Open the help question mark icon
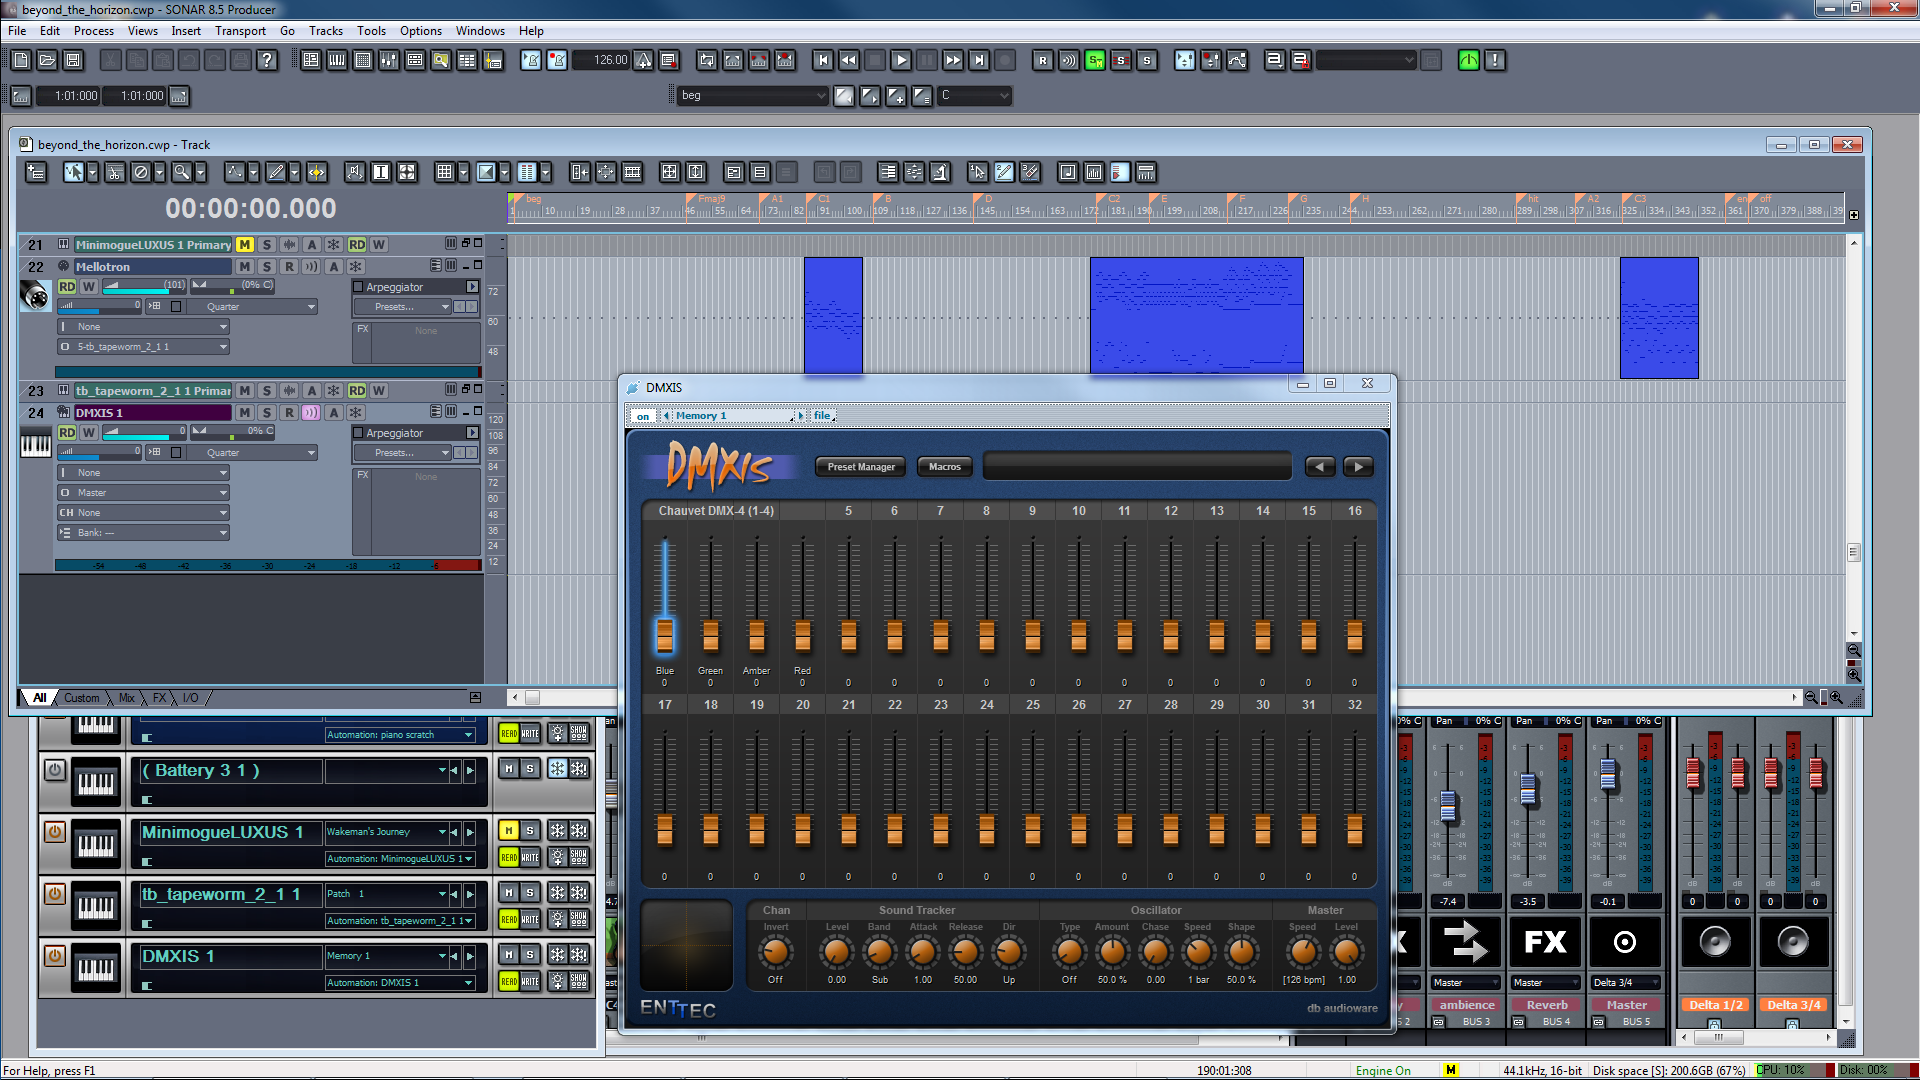Screen dimensions: 1920x1080 tap(267, 61)
